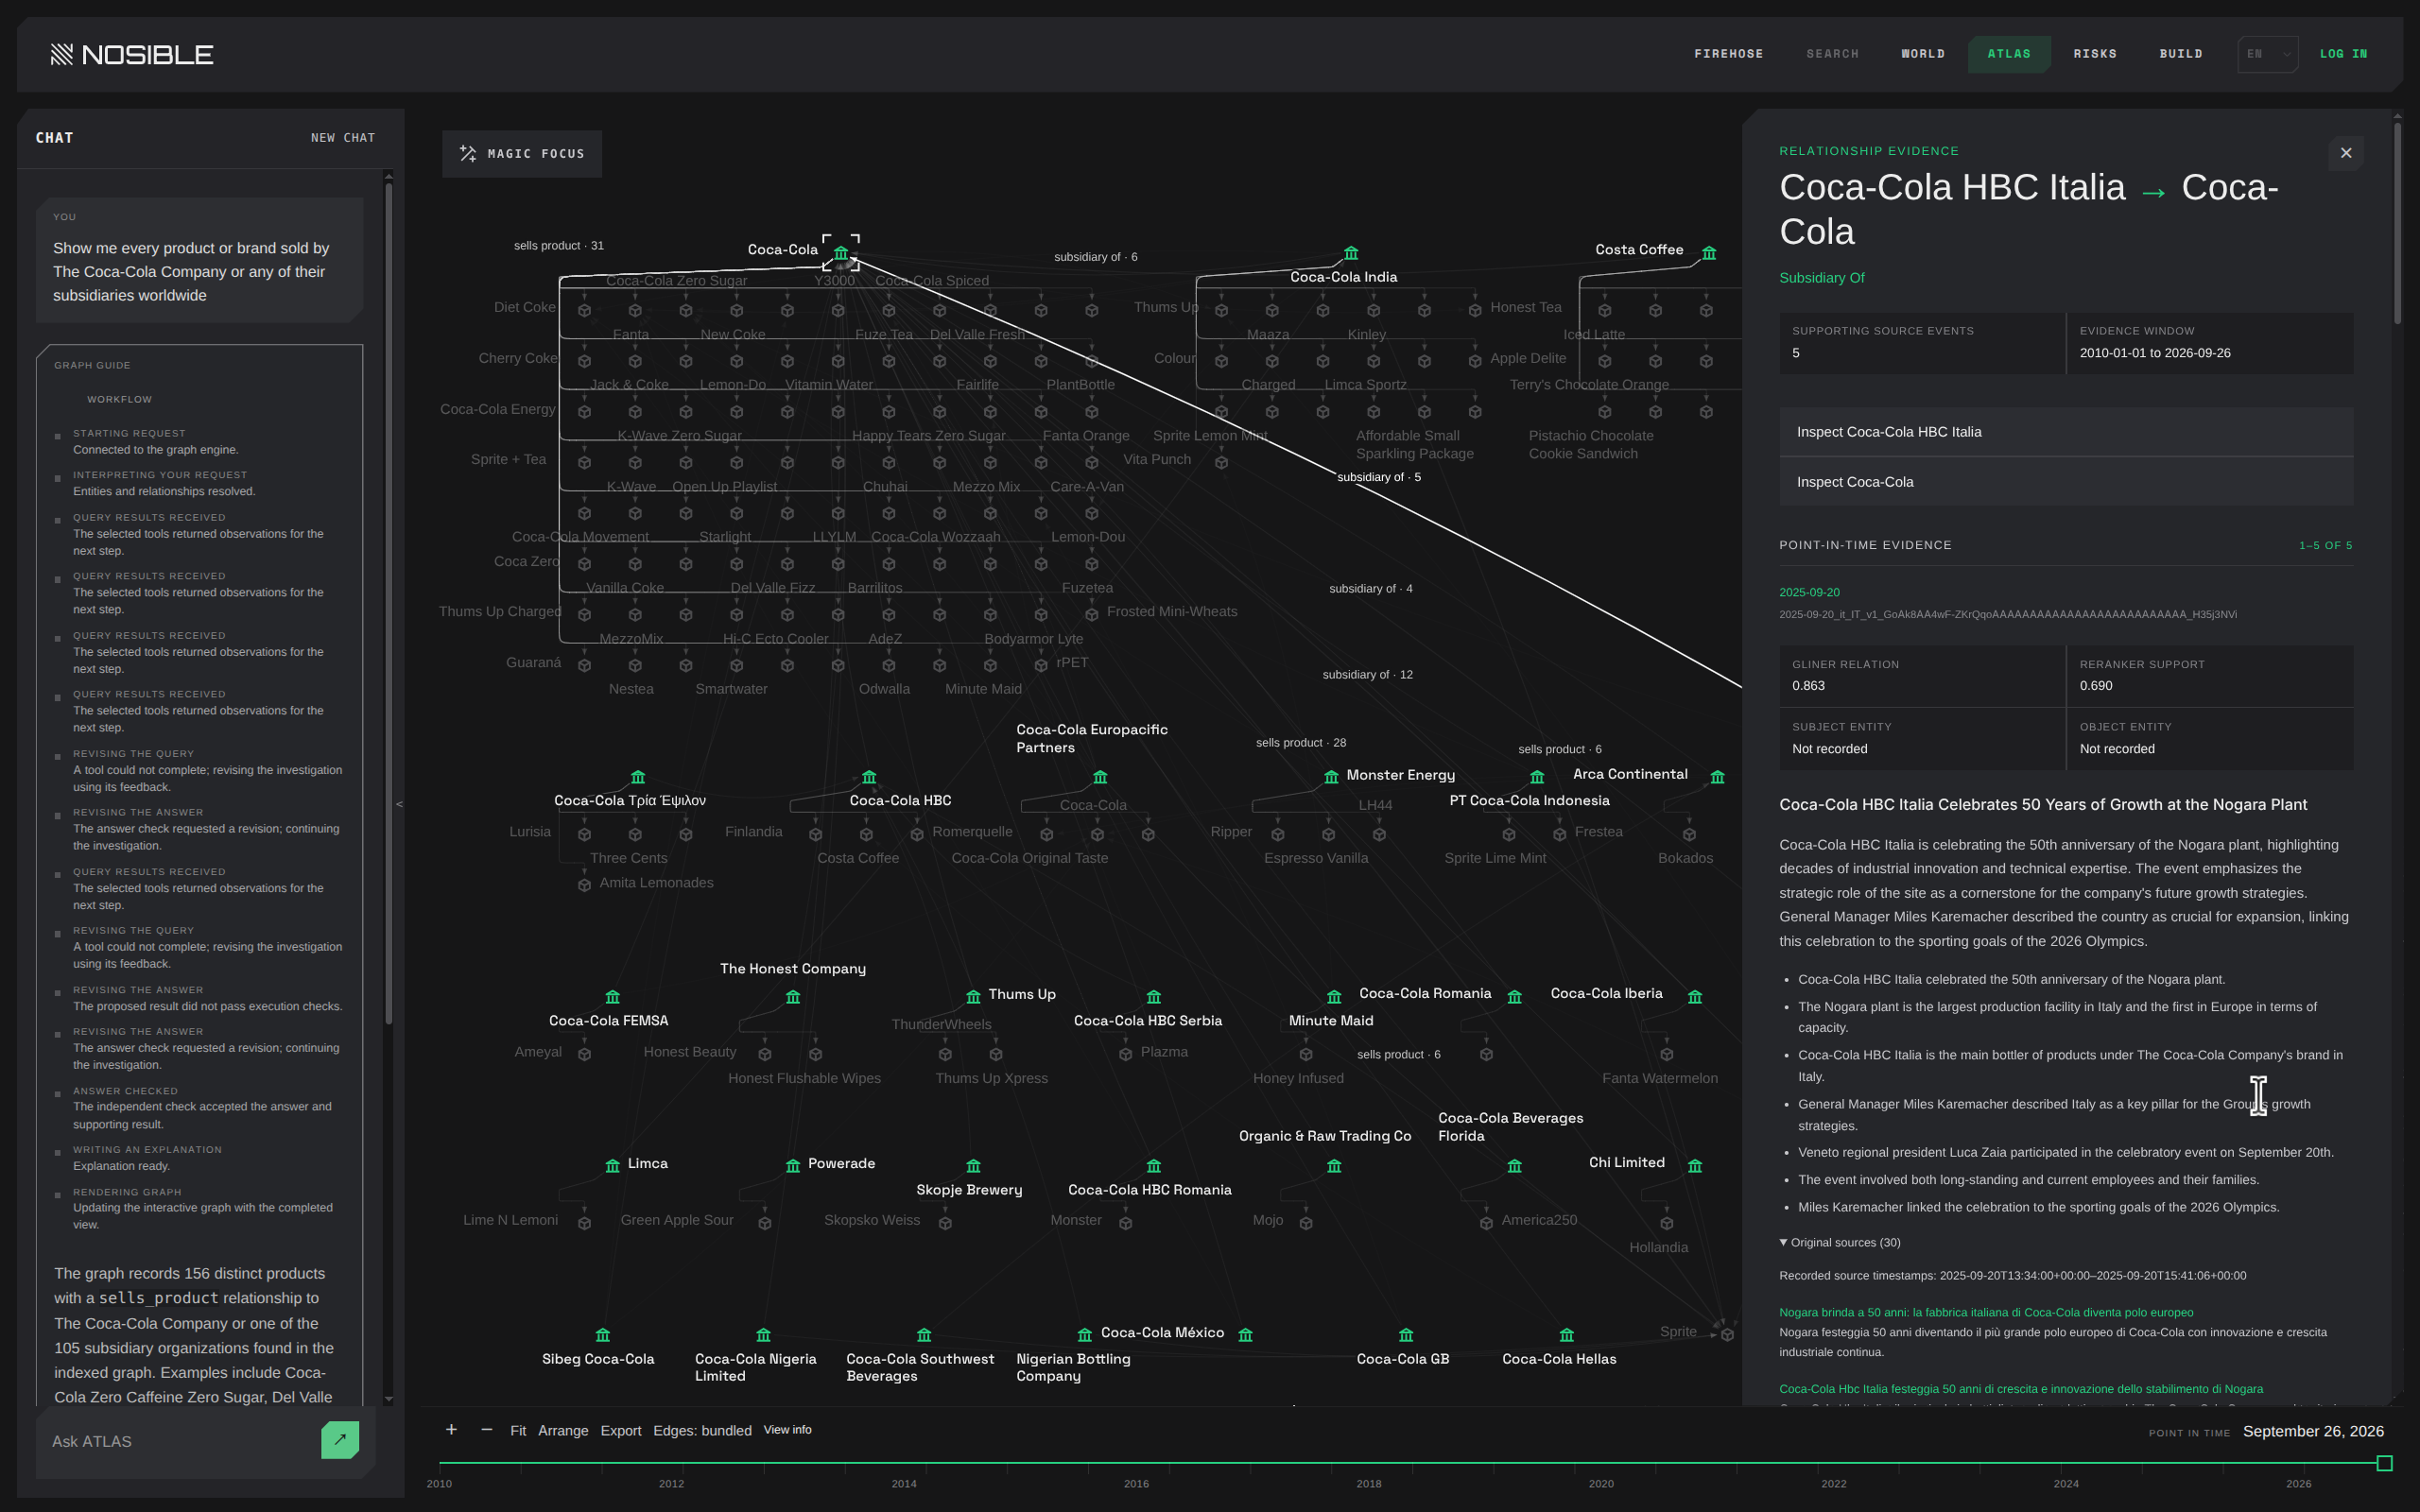2420x1512 pixels.
Task: Select the Powerade organization icon
Action: point(793,1166)
